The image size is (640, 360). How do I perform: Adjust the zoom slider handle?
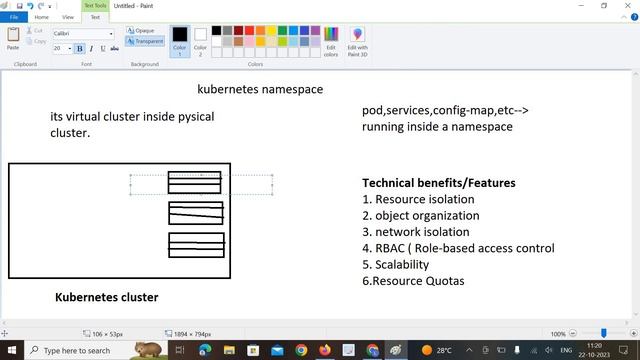click(x=604, y=333)
